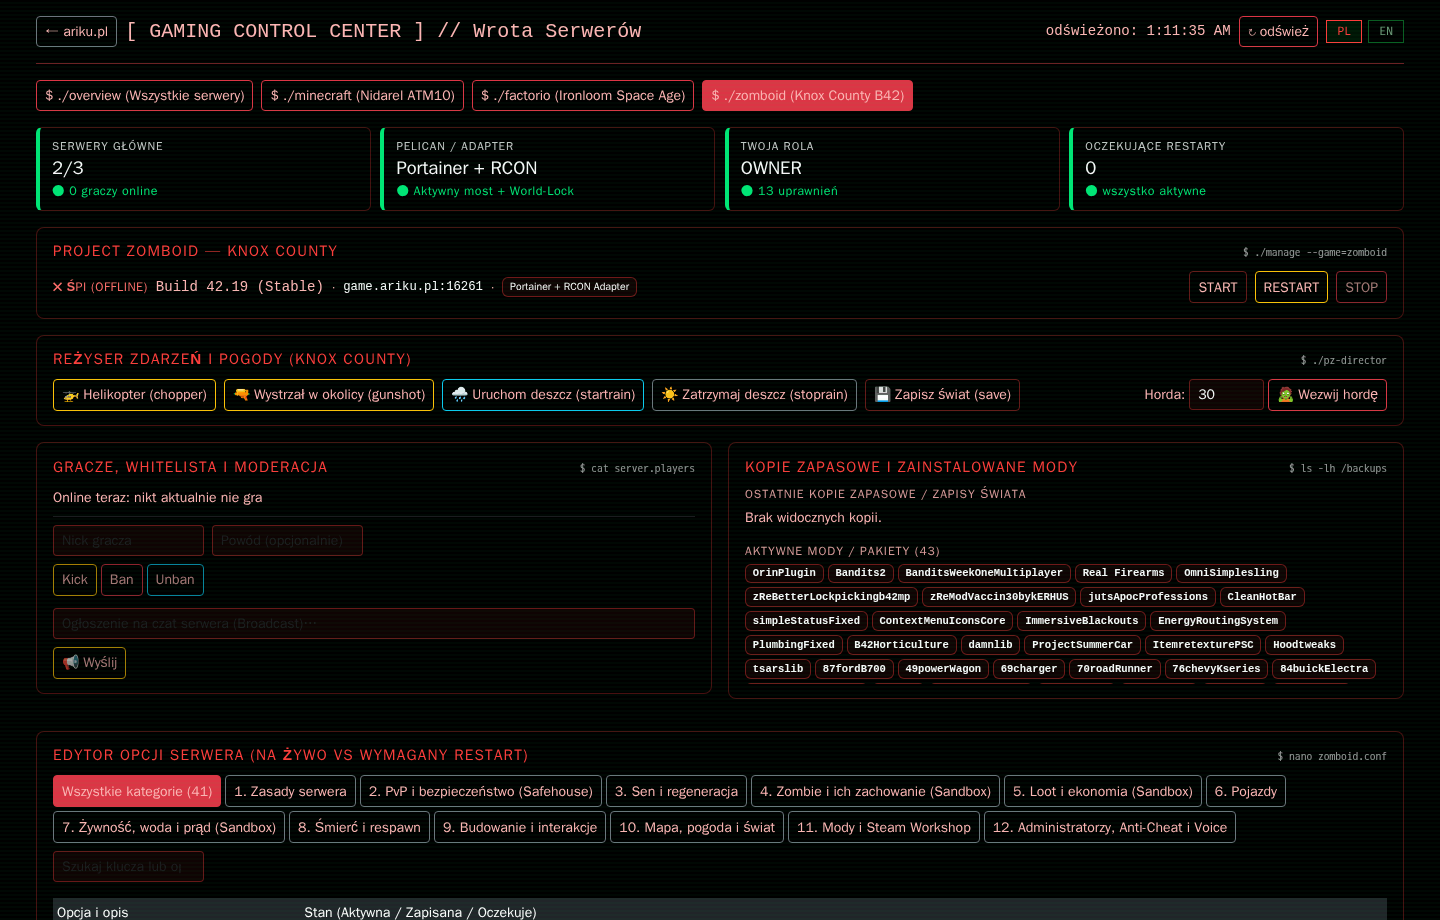Screen dimensions: 1440x920
Task: Restart the Zomboid server
Action: point(1291,287)
